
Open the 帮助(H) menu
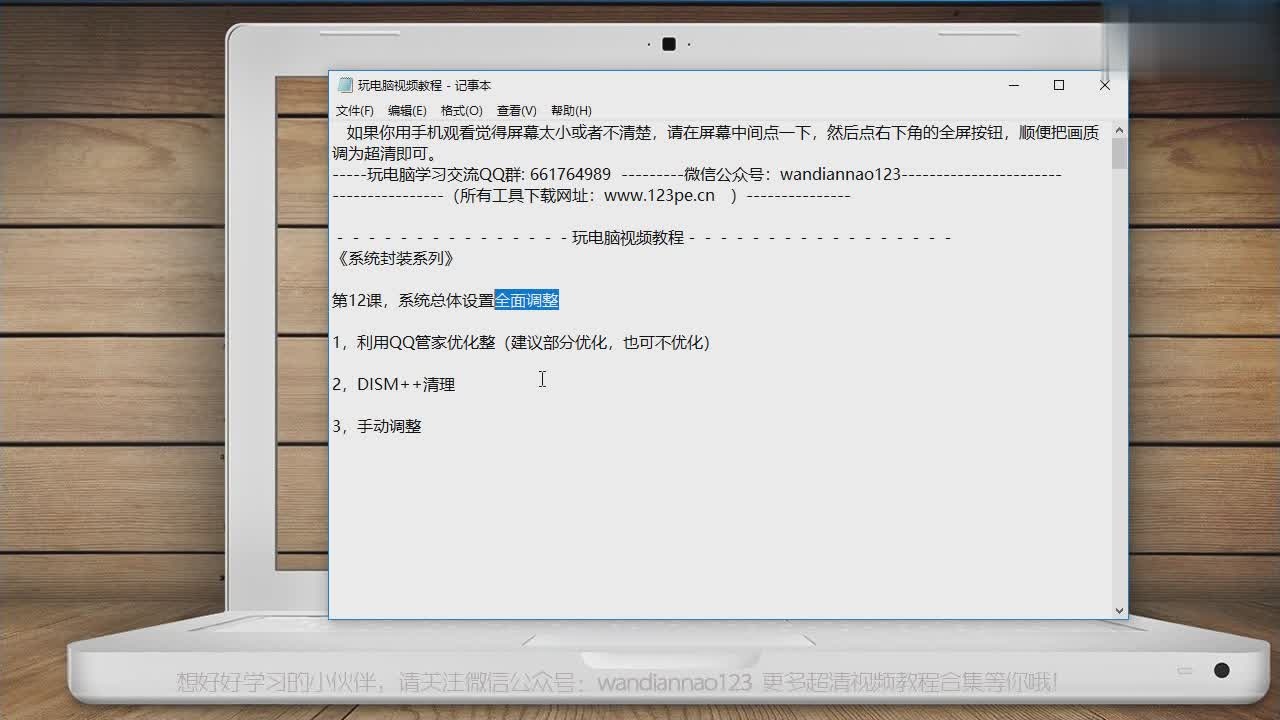571,111
